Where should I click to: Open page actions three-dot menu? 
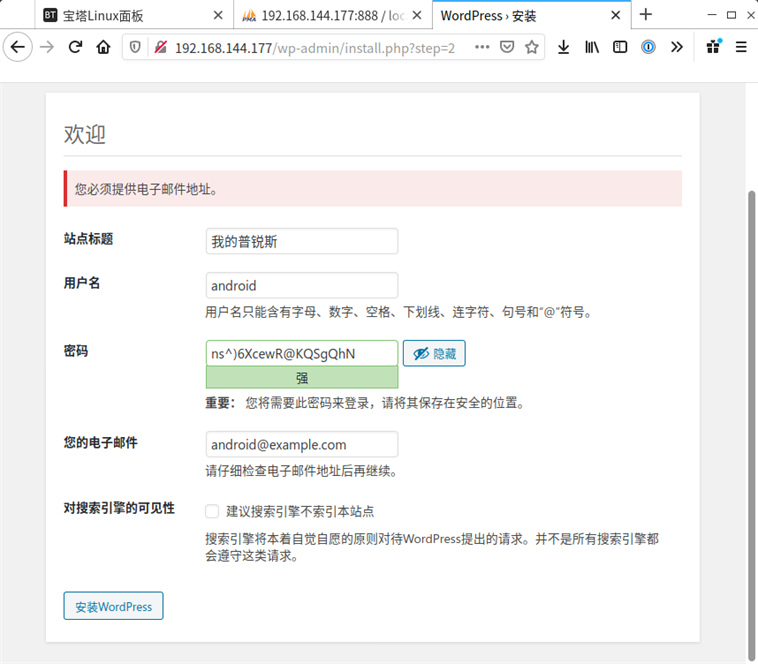pyautogui.click(x=482, y=47)
